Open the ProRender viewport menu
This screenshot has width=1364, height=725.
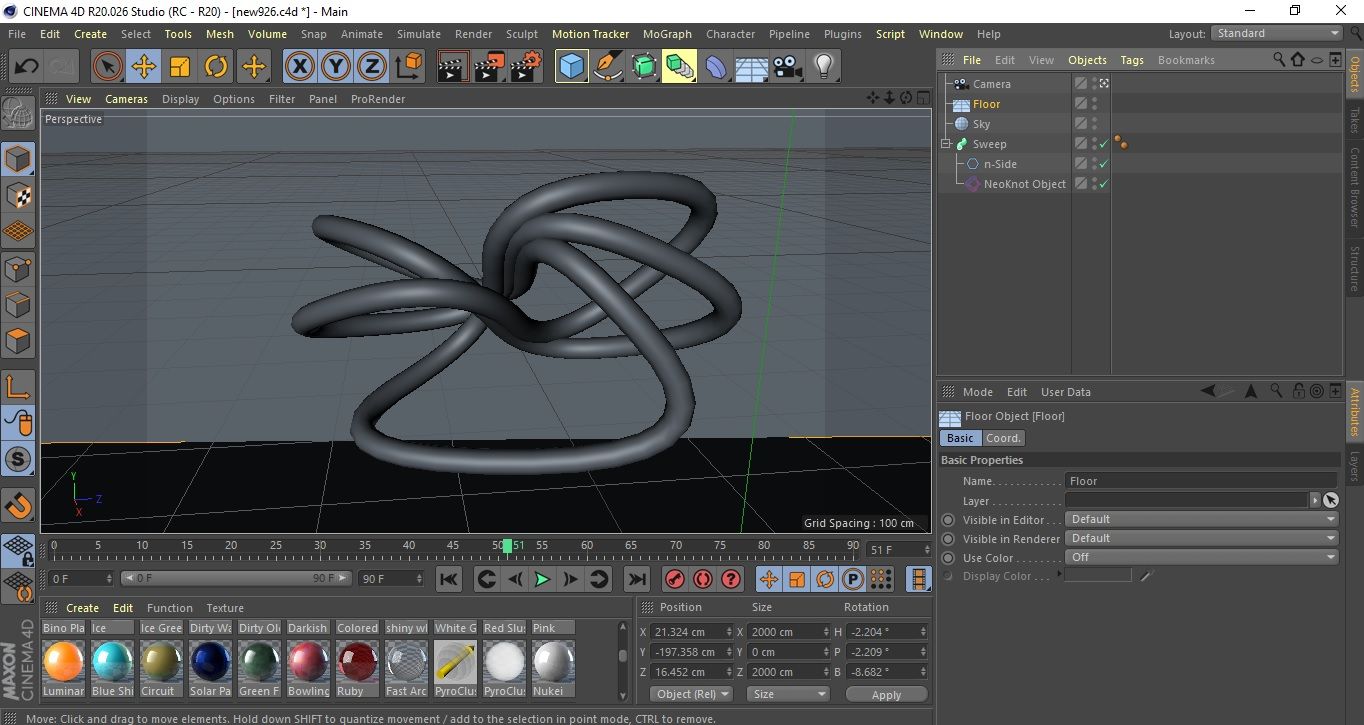378,99
